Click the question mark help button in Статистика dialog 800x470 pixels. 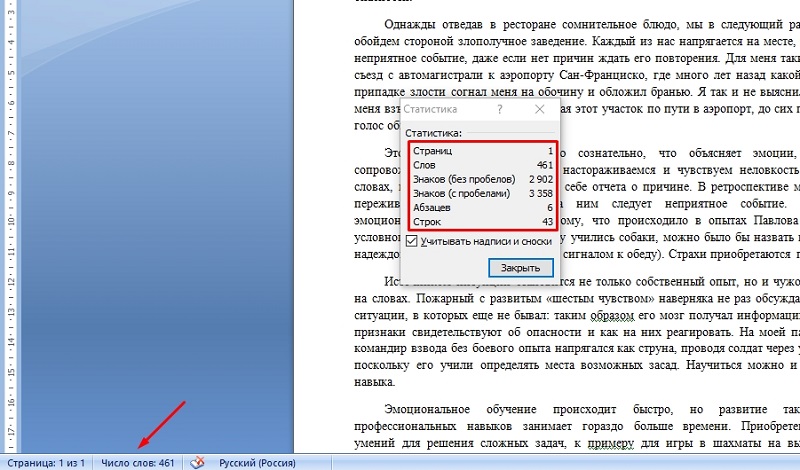(499, 108)
